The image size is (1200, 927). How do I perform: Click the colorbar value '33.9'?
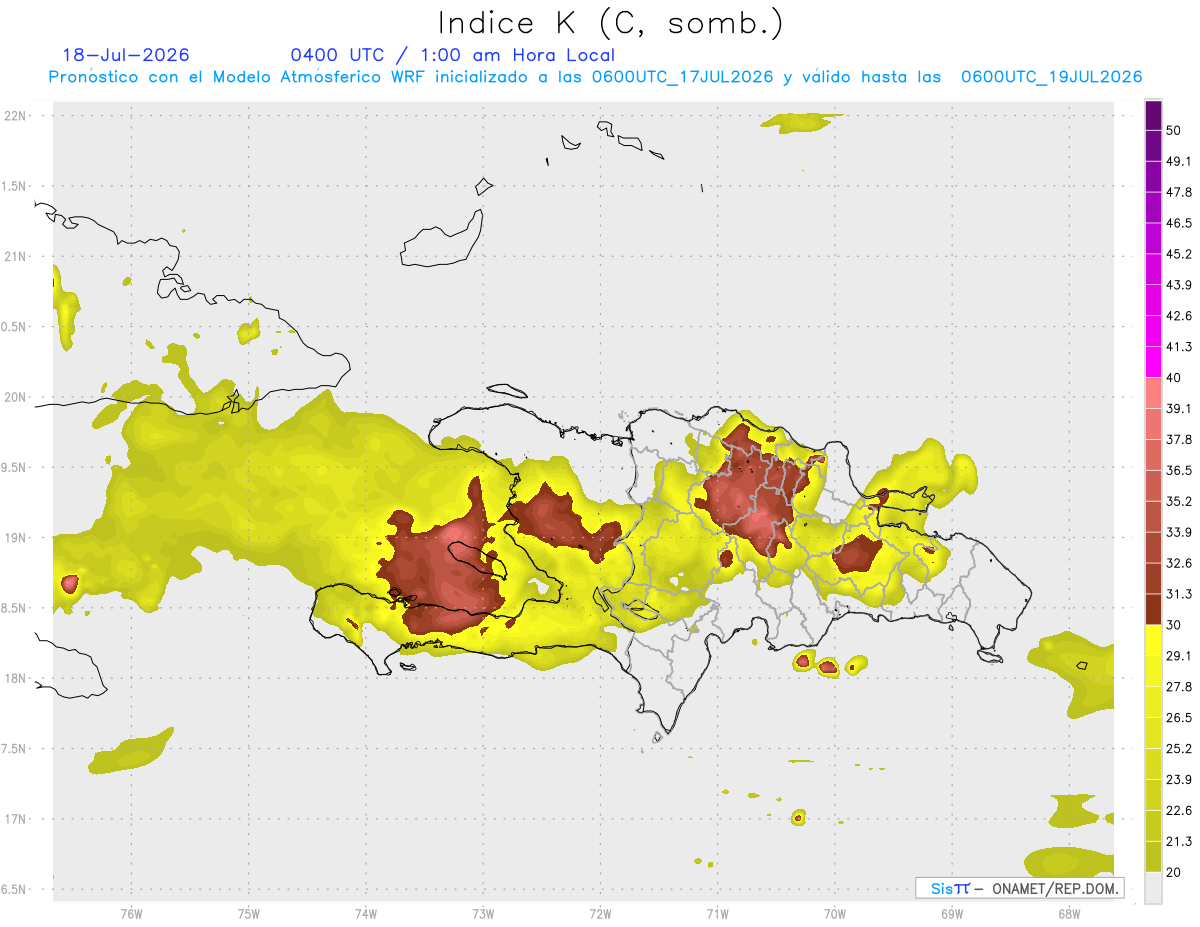tap(1180, 532)
